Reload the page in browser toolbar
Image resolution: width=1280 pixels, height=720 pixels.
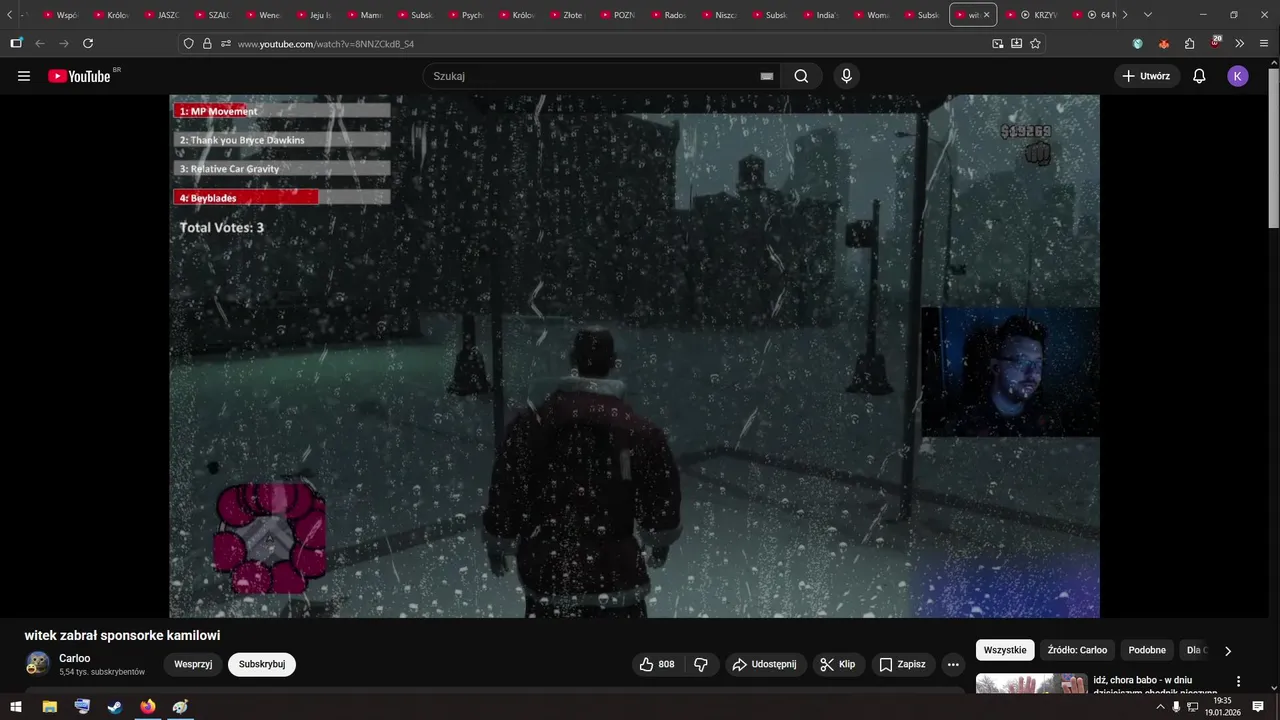click(88, 44)
